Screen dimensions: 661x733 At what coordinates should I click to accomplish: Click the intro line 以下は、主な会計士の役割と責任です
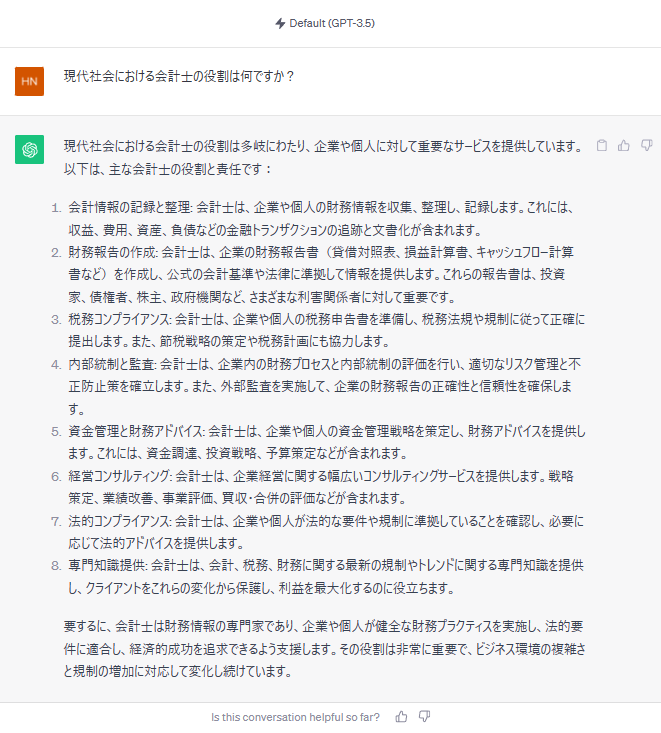click(168, 169)
